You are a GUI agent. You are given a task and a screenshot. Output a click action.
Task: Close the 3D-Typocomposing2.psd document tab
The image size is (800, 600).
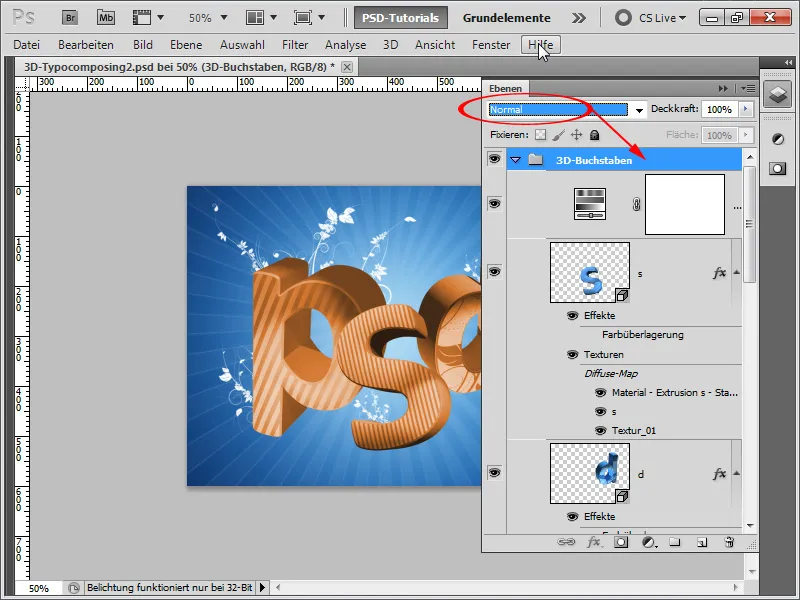click(x=347, y=67)
